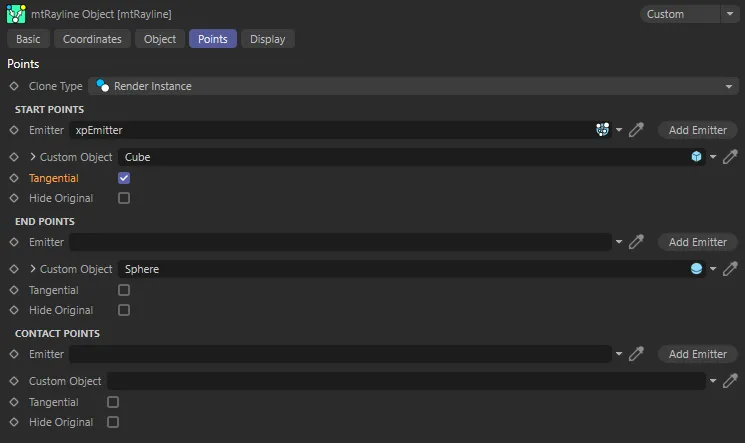Enable Hide Original under Start Points
Screen dimensions: 745x443
tap(124, 198)
